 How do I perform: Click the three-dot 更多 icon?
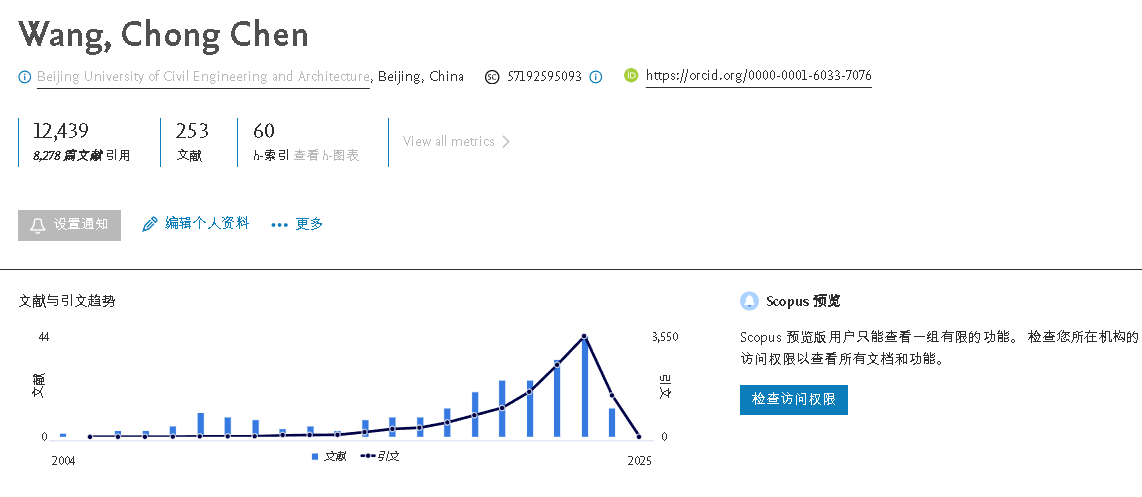(280, 225)
